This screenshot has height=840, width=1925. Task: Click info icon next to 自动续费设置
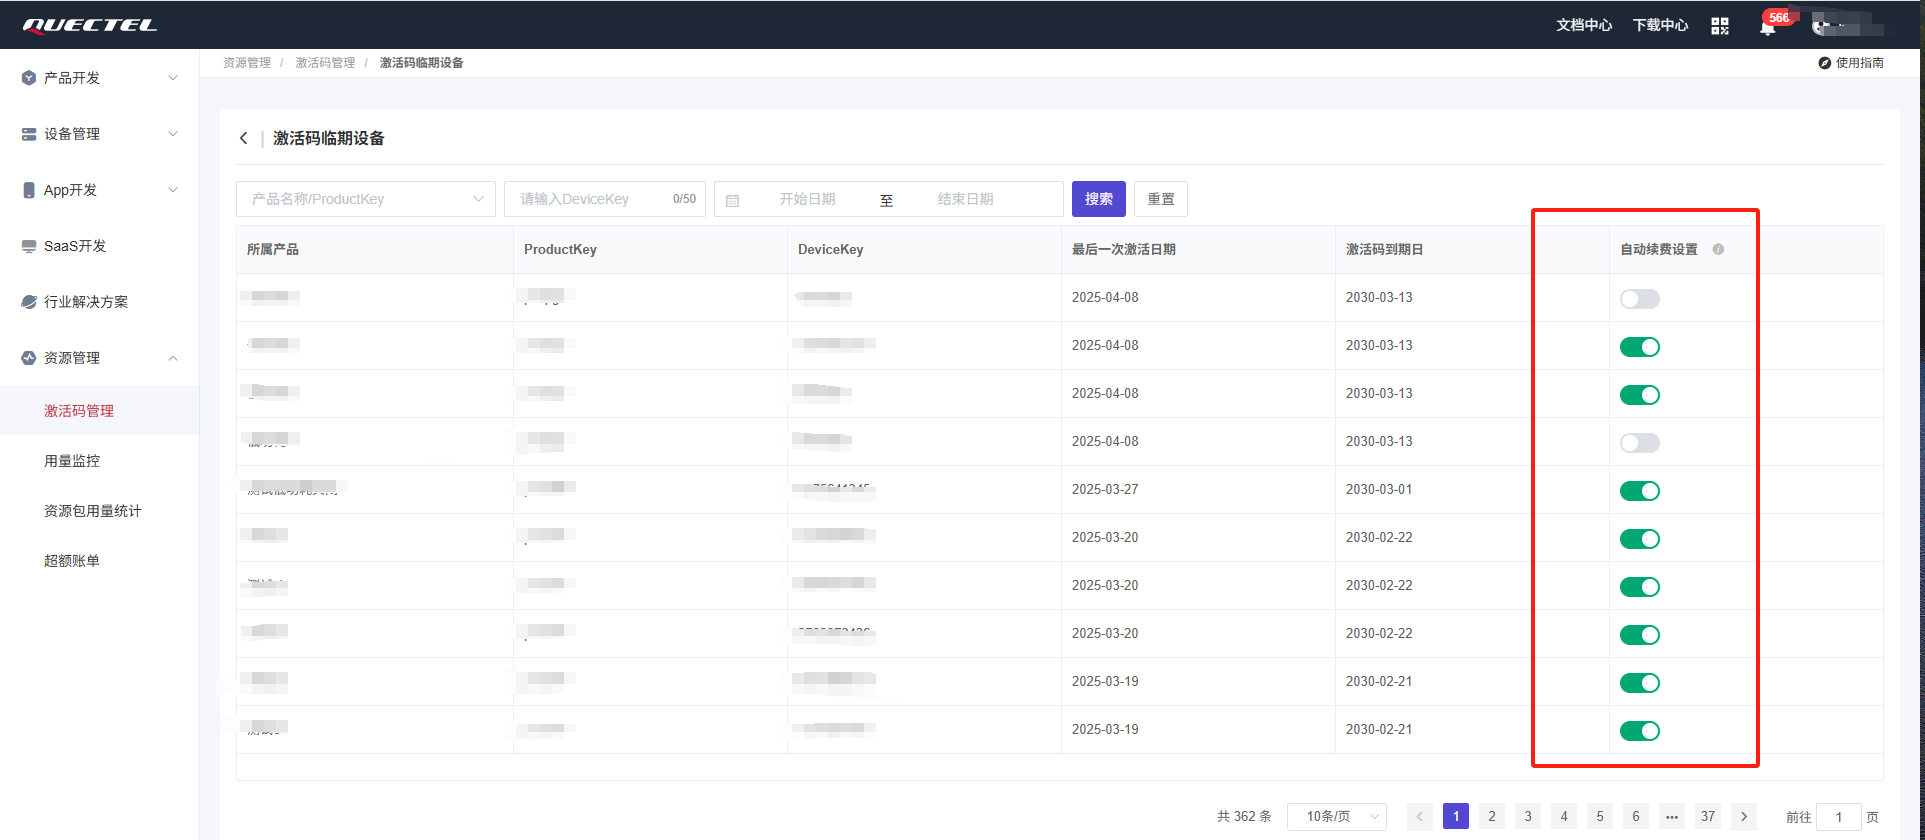[1718, 249]
